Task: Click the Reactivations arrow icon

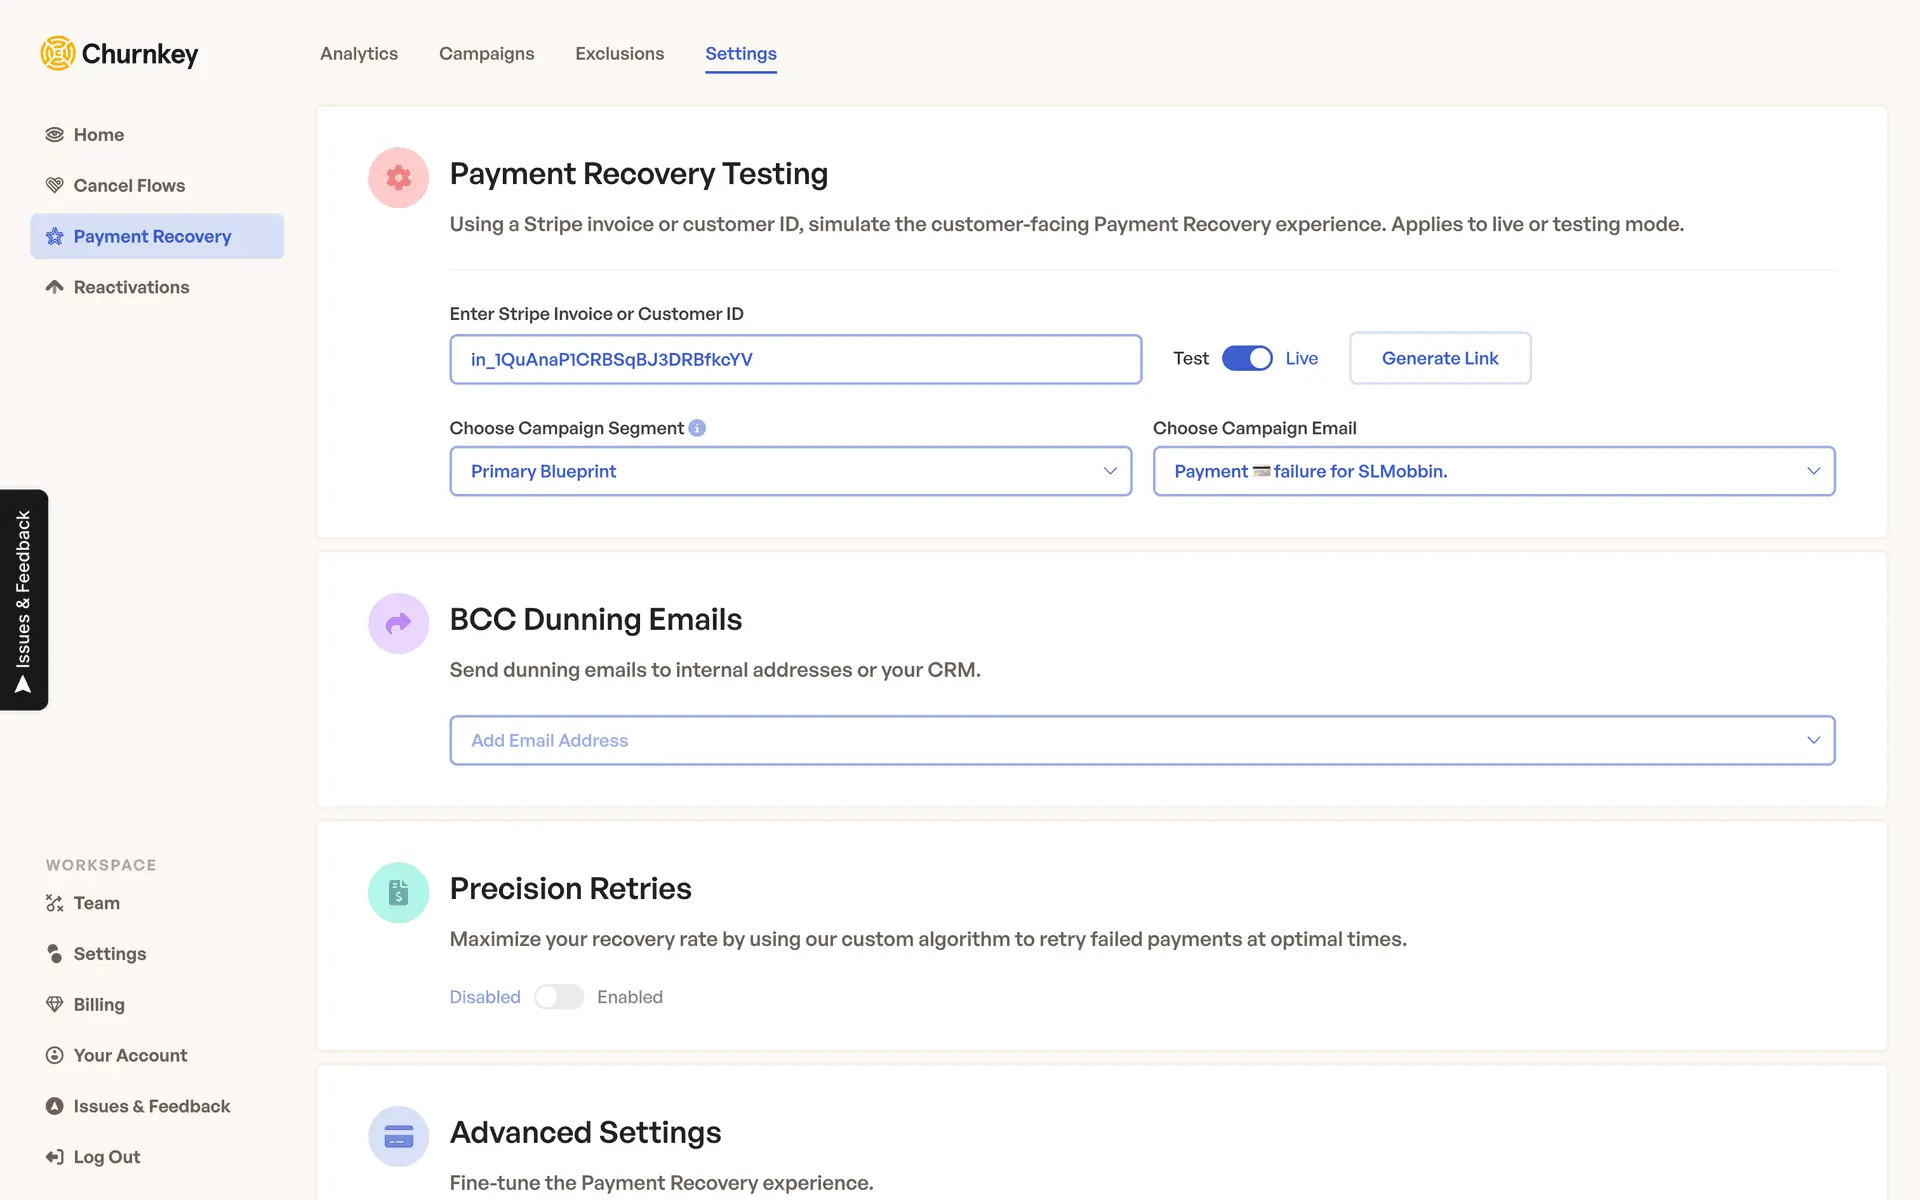Action: [55, 287]
